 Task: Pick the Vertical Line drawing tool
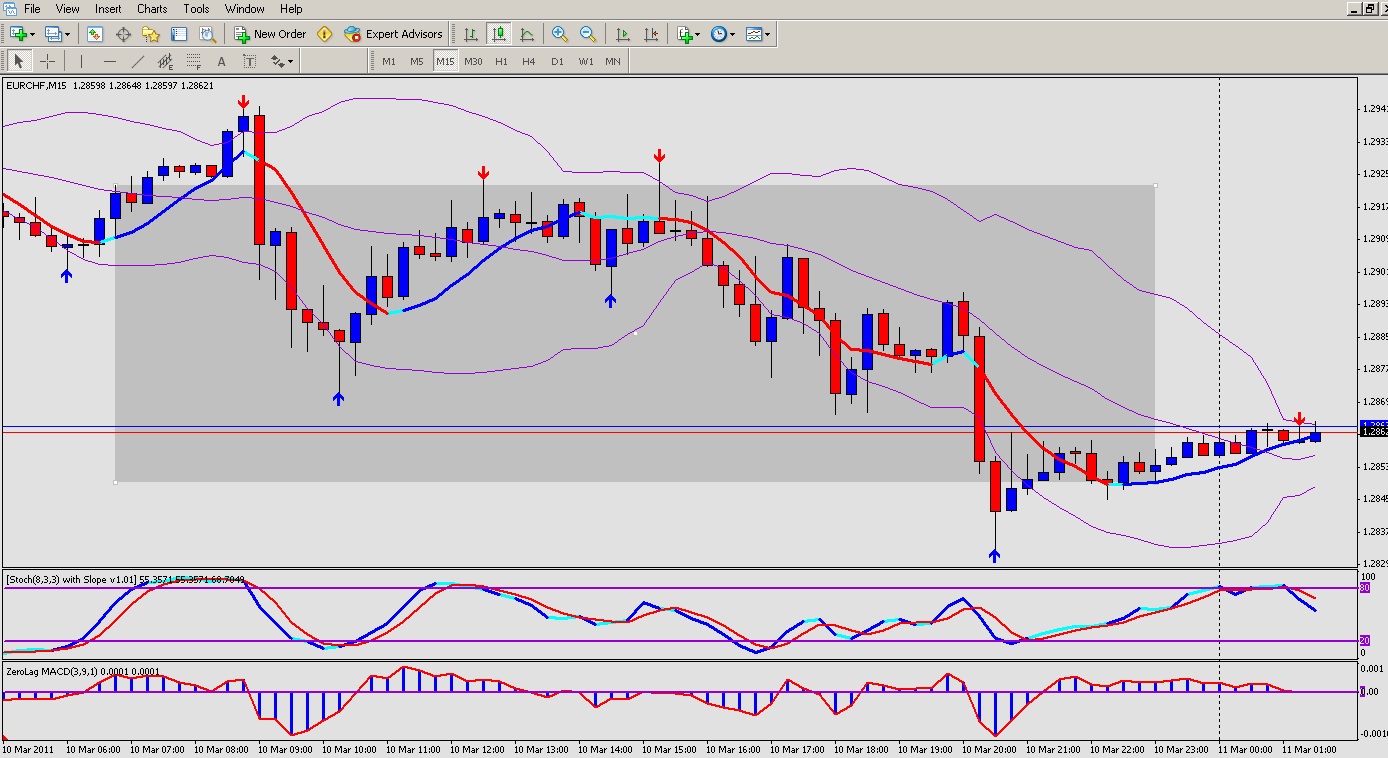pos(82,61)
